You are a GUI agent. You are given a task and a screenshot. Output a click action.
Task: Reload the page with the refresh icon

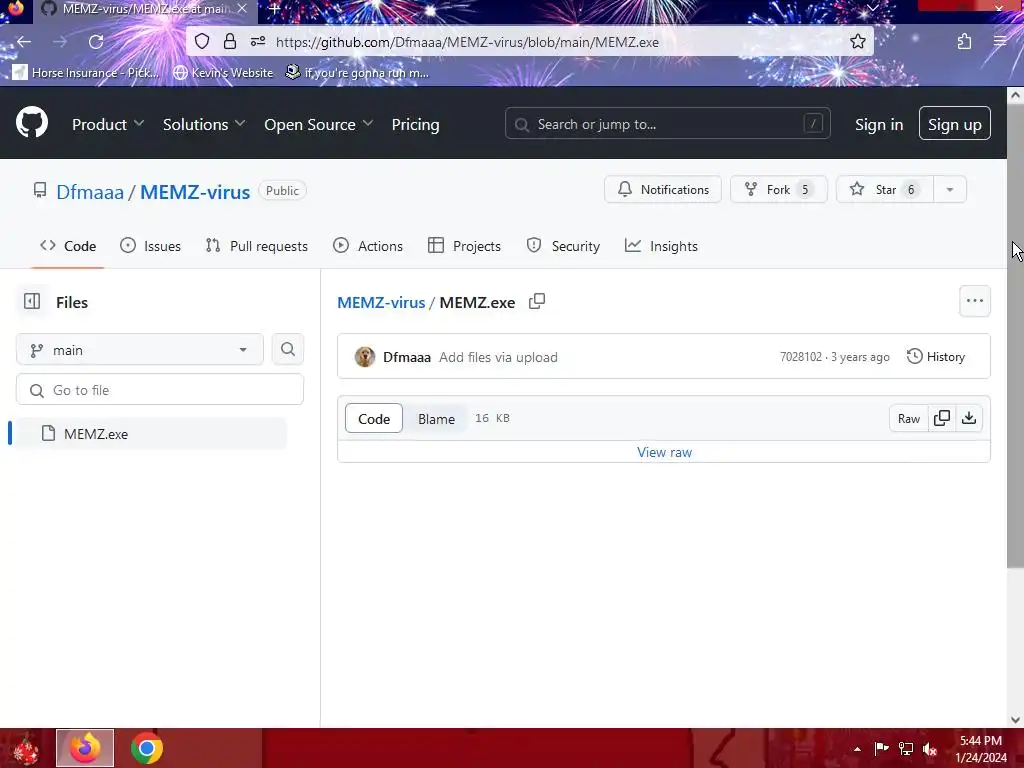96,42
